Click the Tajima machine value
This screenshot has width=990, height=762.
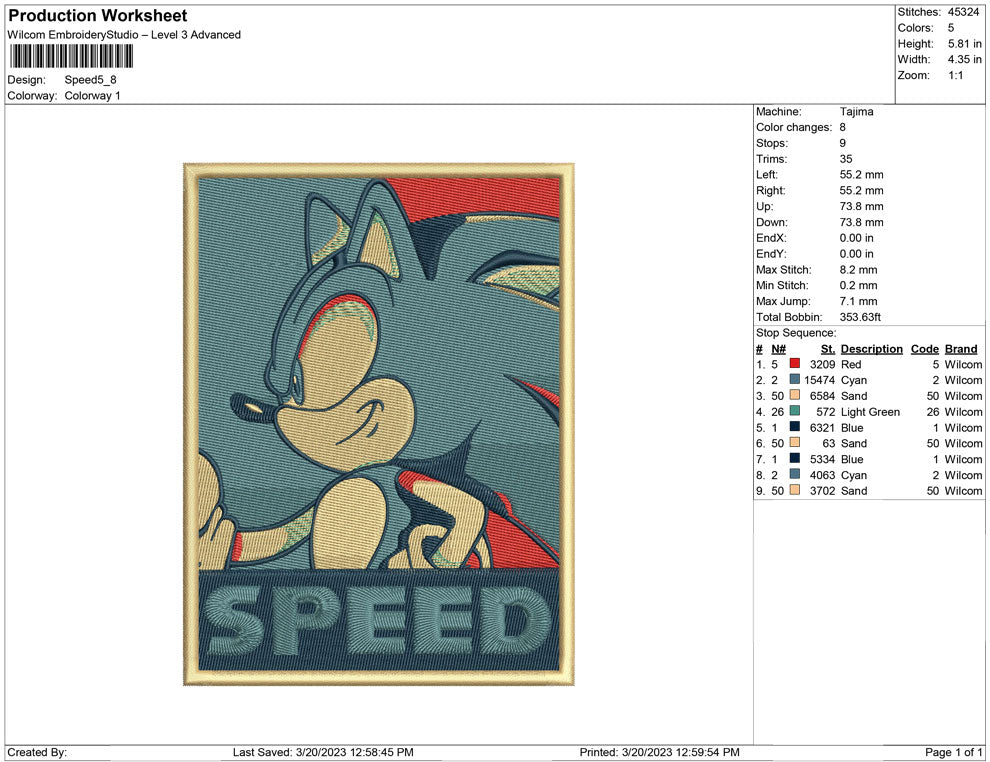(857, 111)
